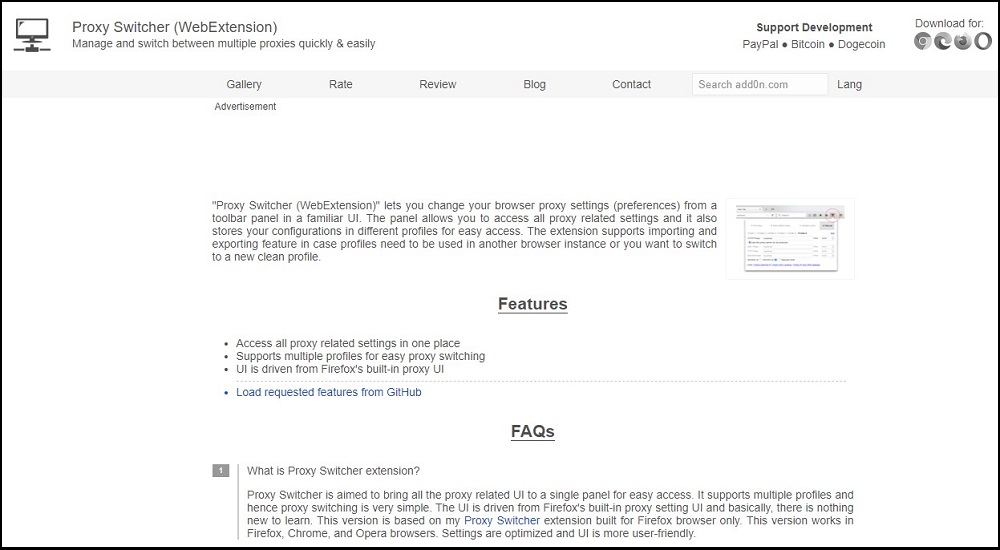Donate via Dogecoin link

(x=862, y=44)
